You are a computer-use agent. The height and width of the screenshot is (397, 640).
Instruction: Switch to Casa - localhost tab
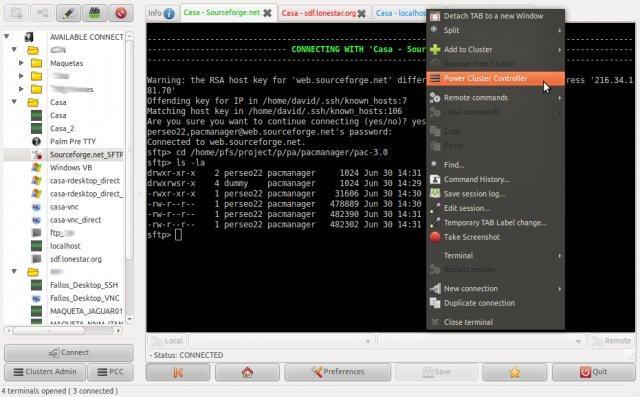point(400,13)
